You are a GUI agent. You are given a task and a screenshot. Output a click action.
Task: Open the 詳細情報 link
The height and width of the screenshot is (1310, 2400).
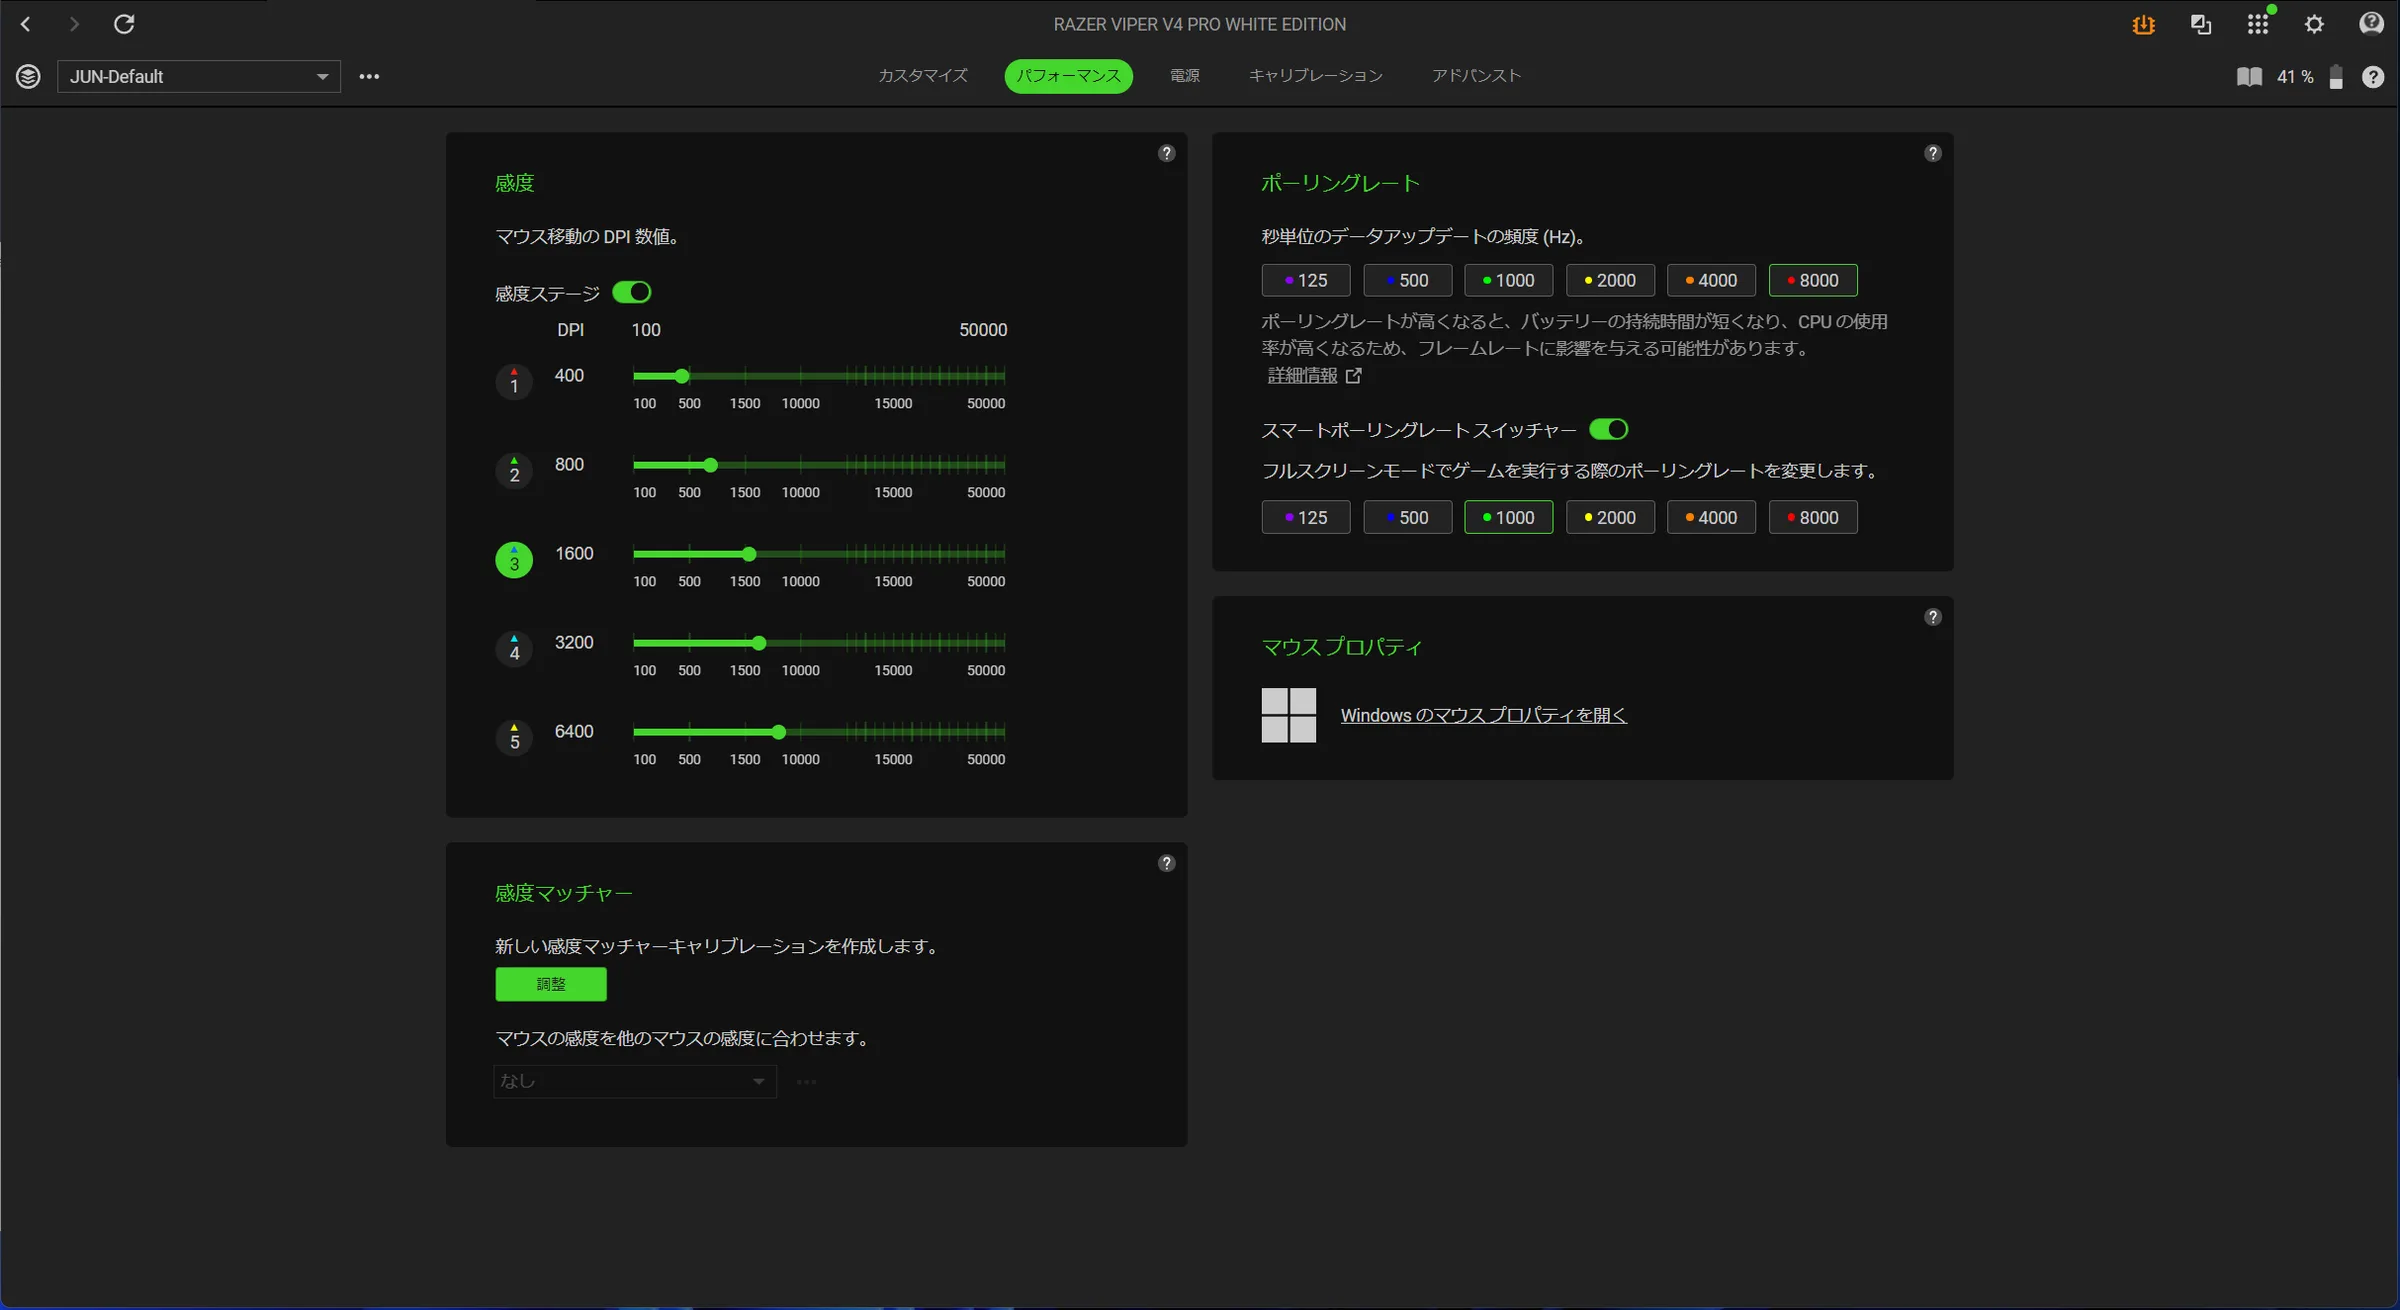[1302, 376]
